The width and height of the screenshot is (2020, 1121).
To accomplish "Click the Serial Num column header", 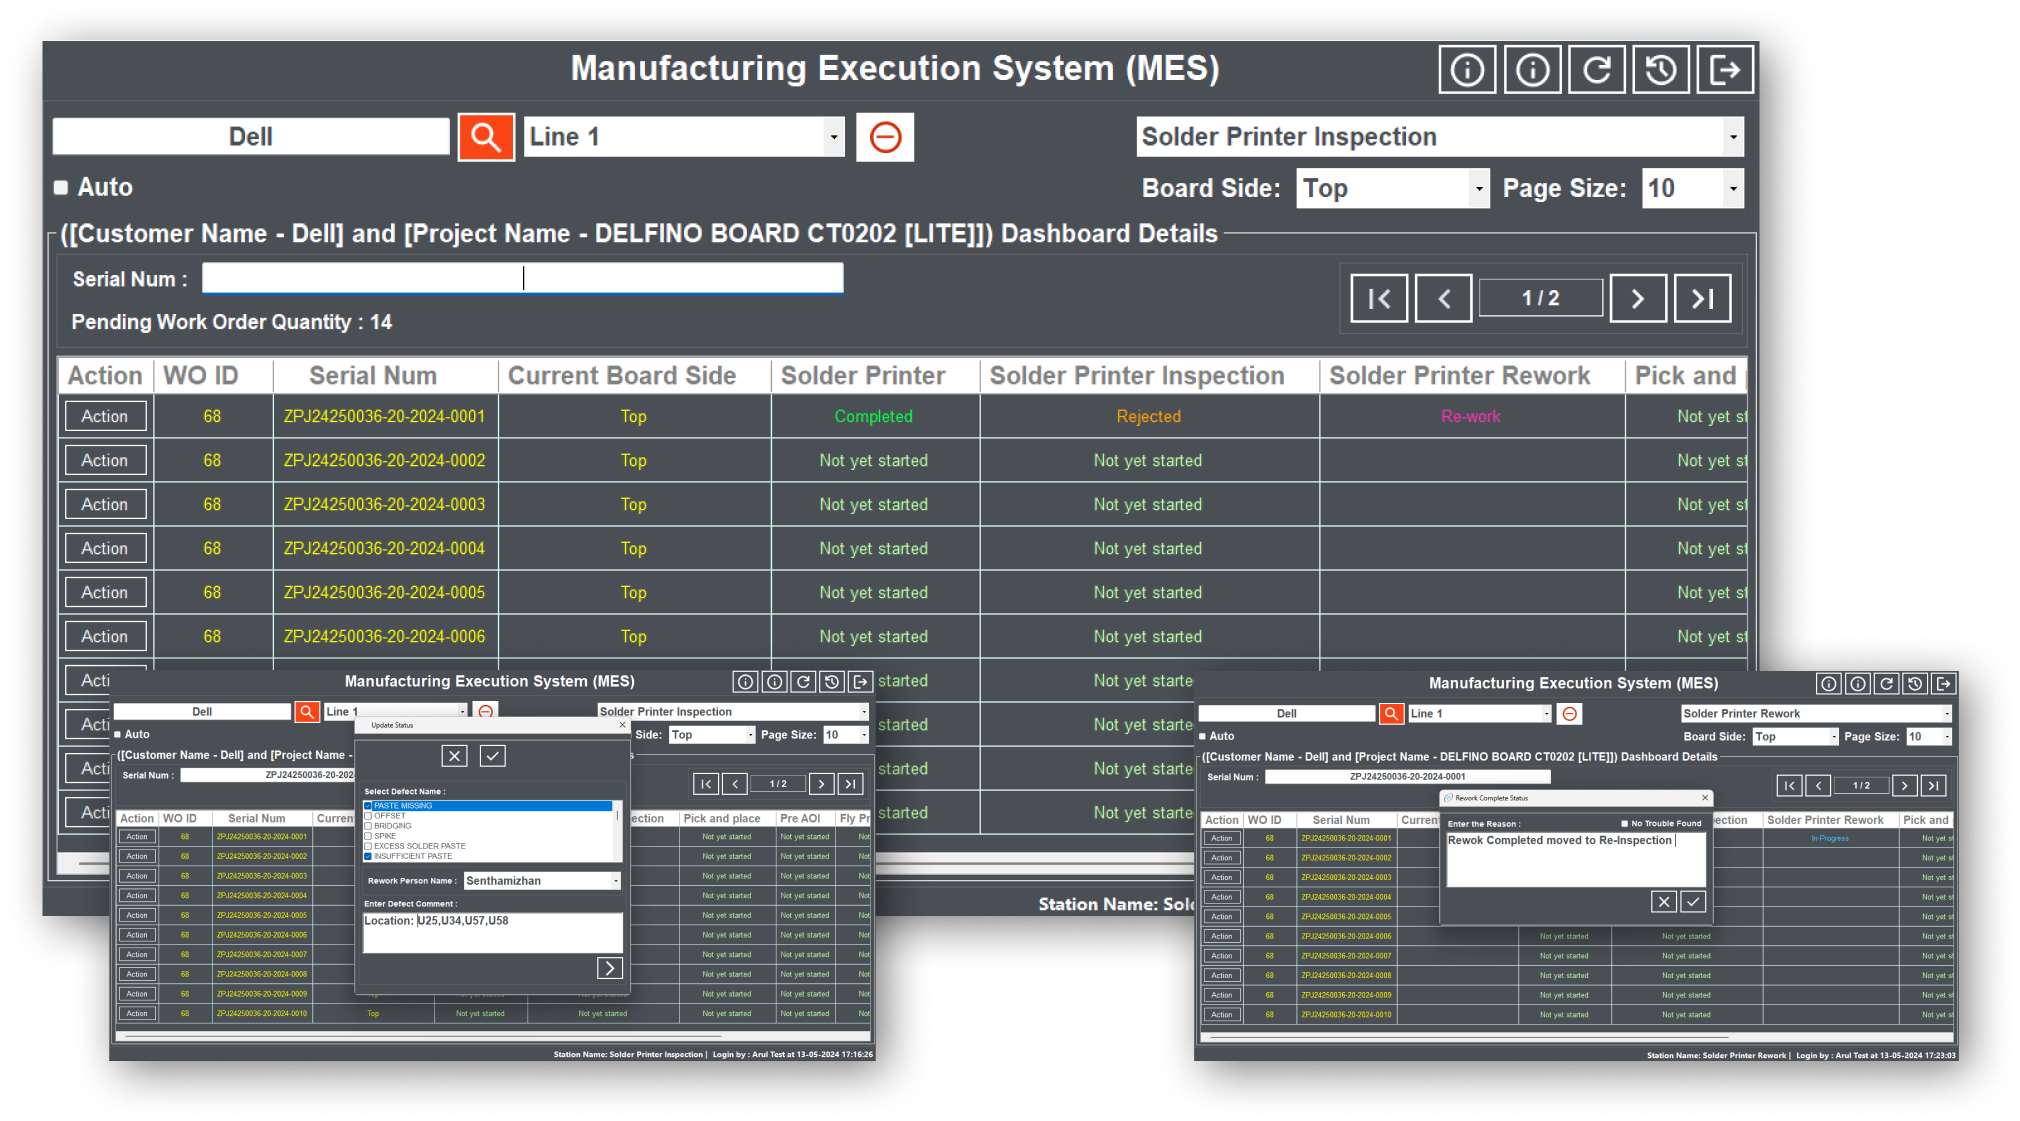I will click(x=373, y=376).
